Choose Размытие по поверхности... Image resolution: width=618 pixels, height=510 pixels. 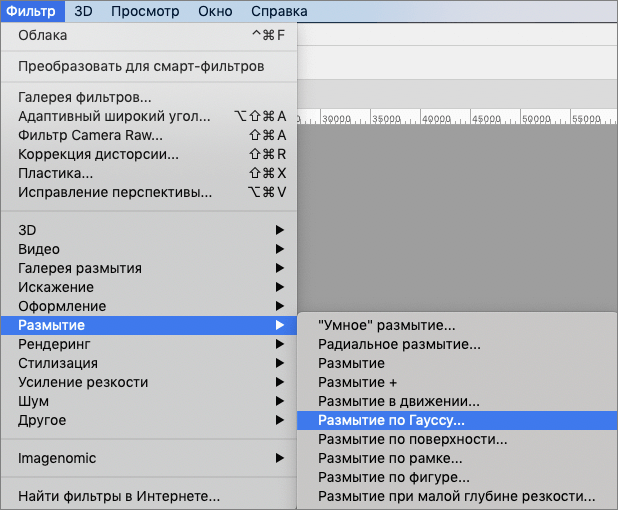[x=457, y=439]
